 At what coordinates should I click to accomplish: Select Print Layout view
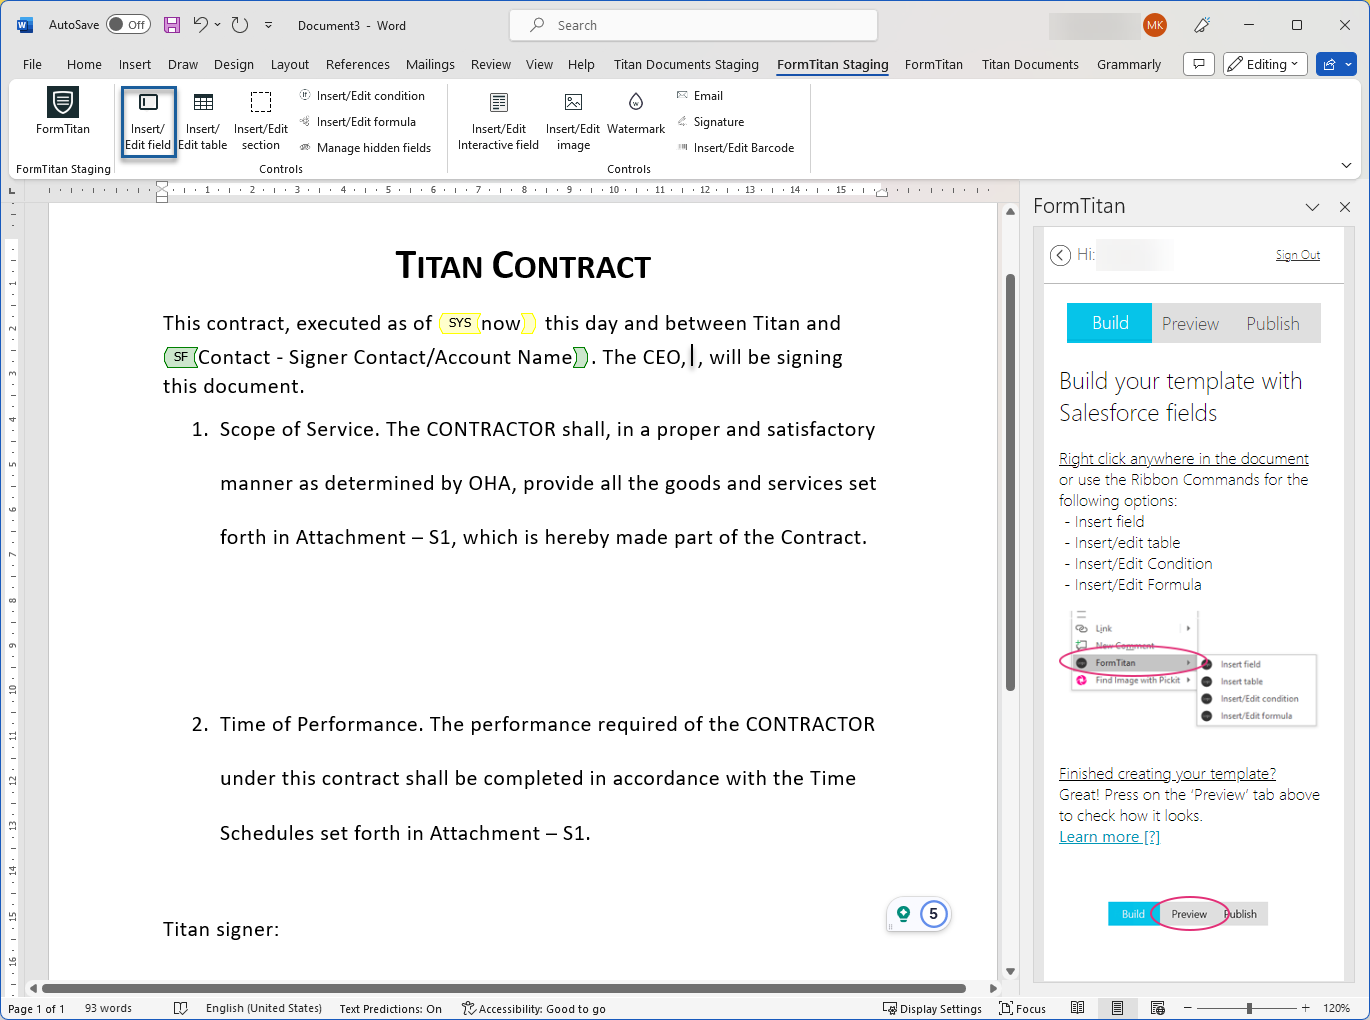[x=1117, y=1008]
